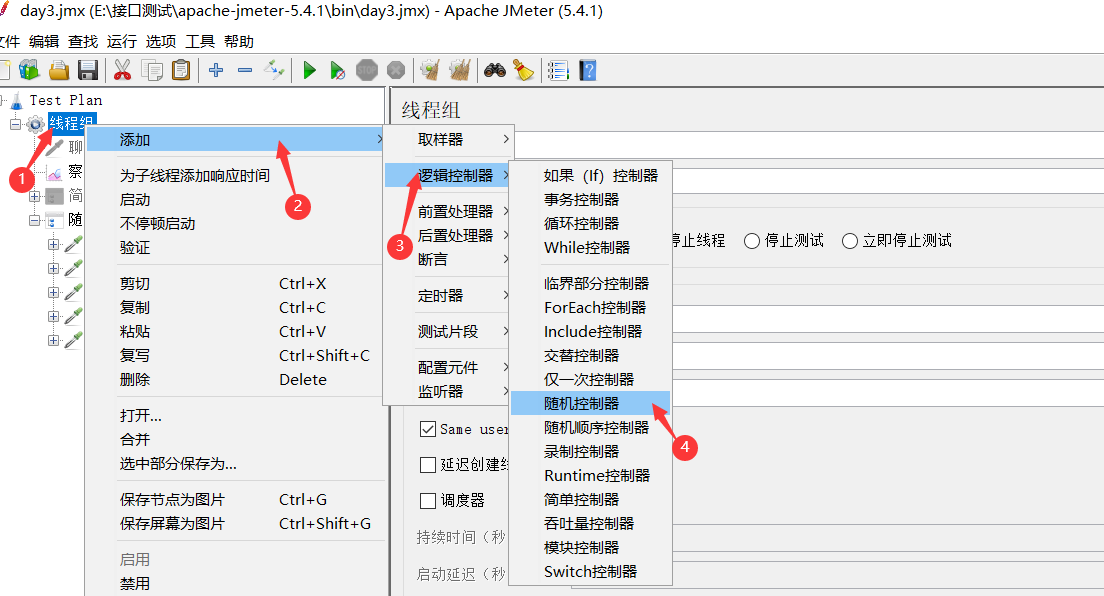Choose 仅一次控制器 from the submenu
1104x596 pixels.
coord(590,379)
